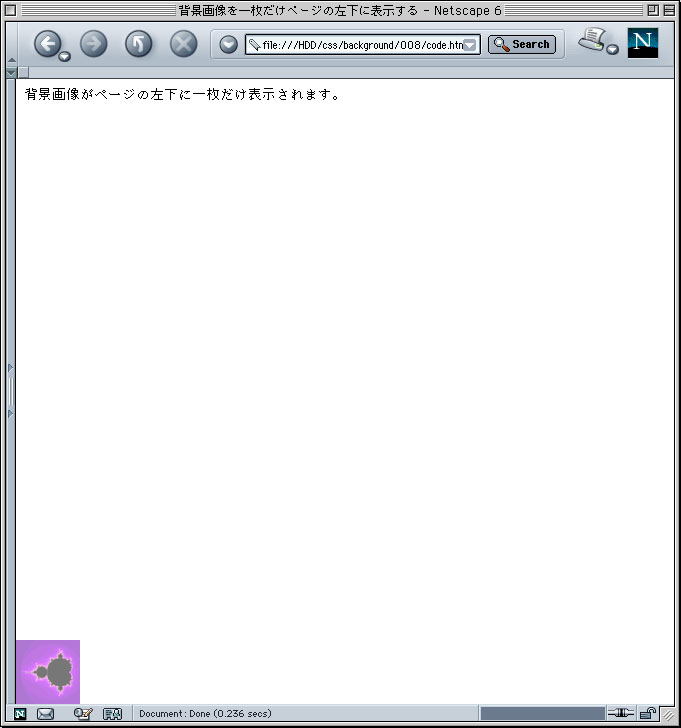Collapse the navigation toolbar with its grippy
This screenshot has width=681, height=728.
click(11, 45)
